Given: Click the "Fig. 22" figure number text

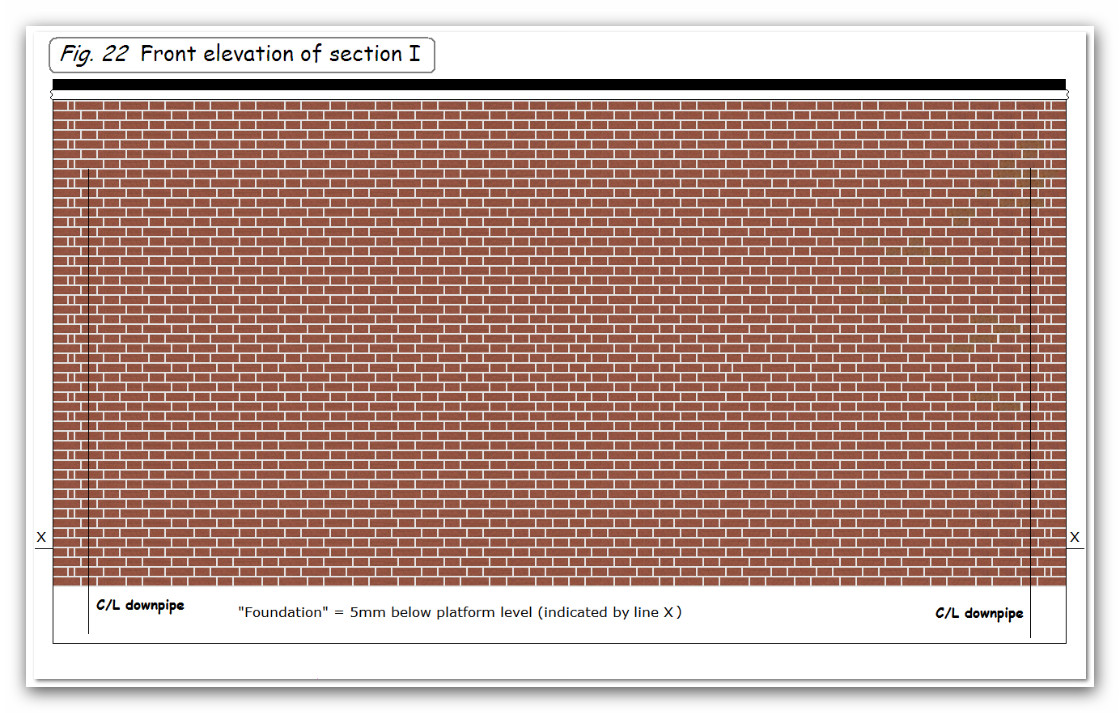Looking at the screenshot, I should tap(94, 55).
